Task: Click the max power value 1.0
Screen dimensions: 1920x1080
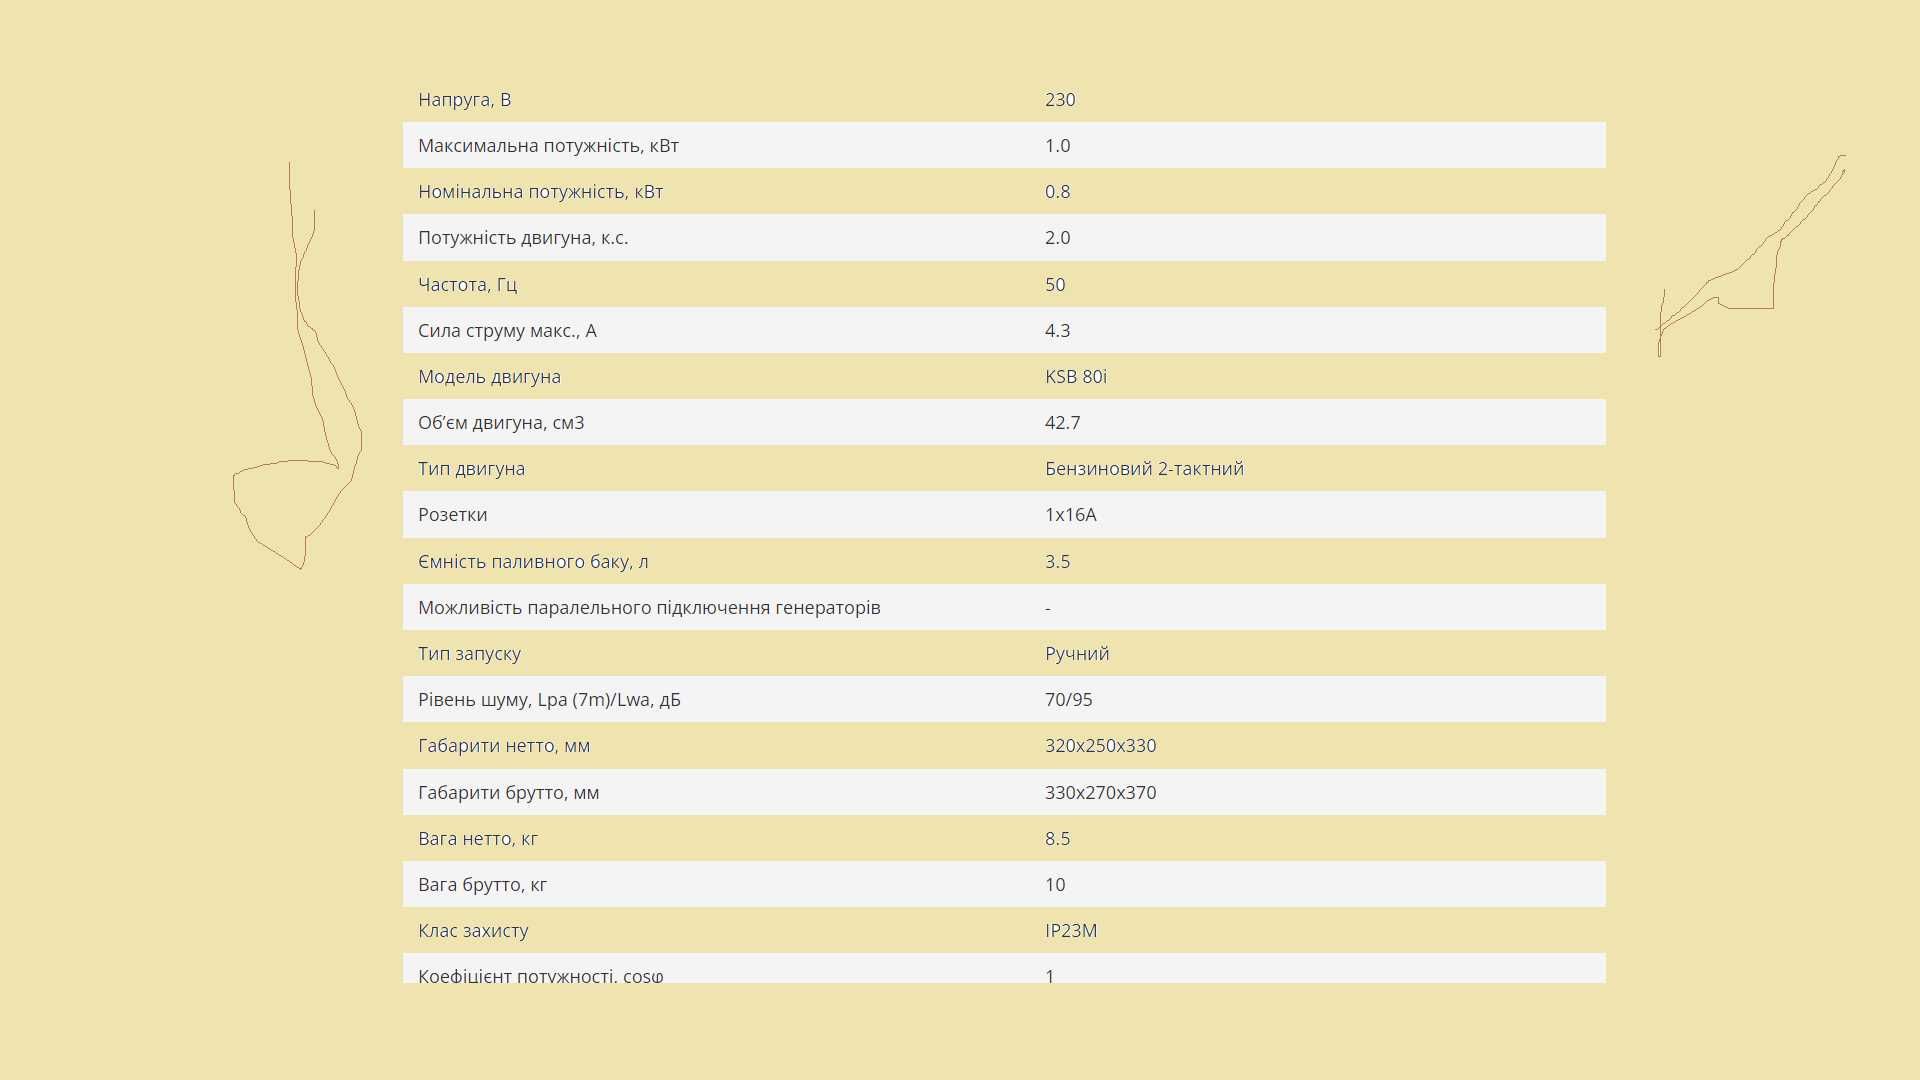Action: pos(1057,146)
